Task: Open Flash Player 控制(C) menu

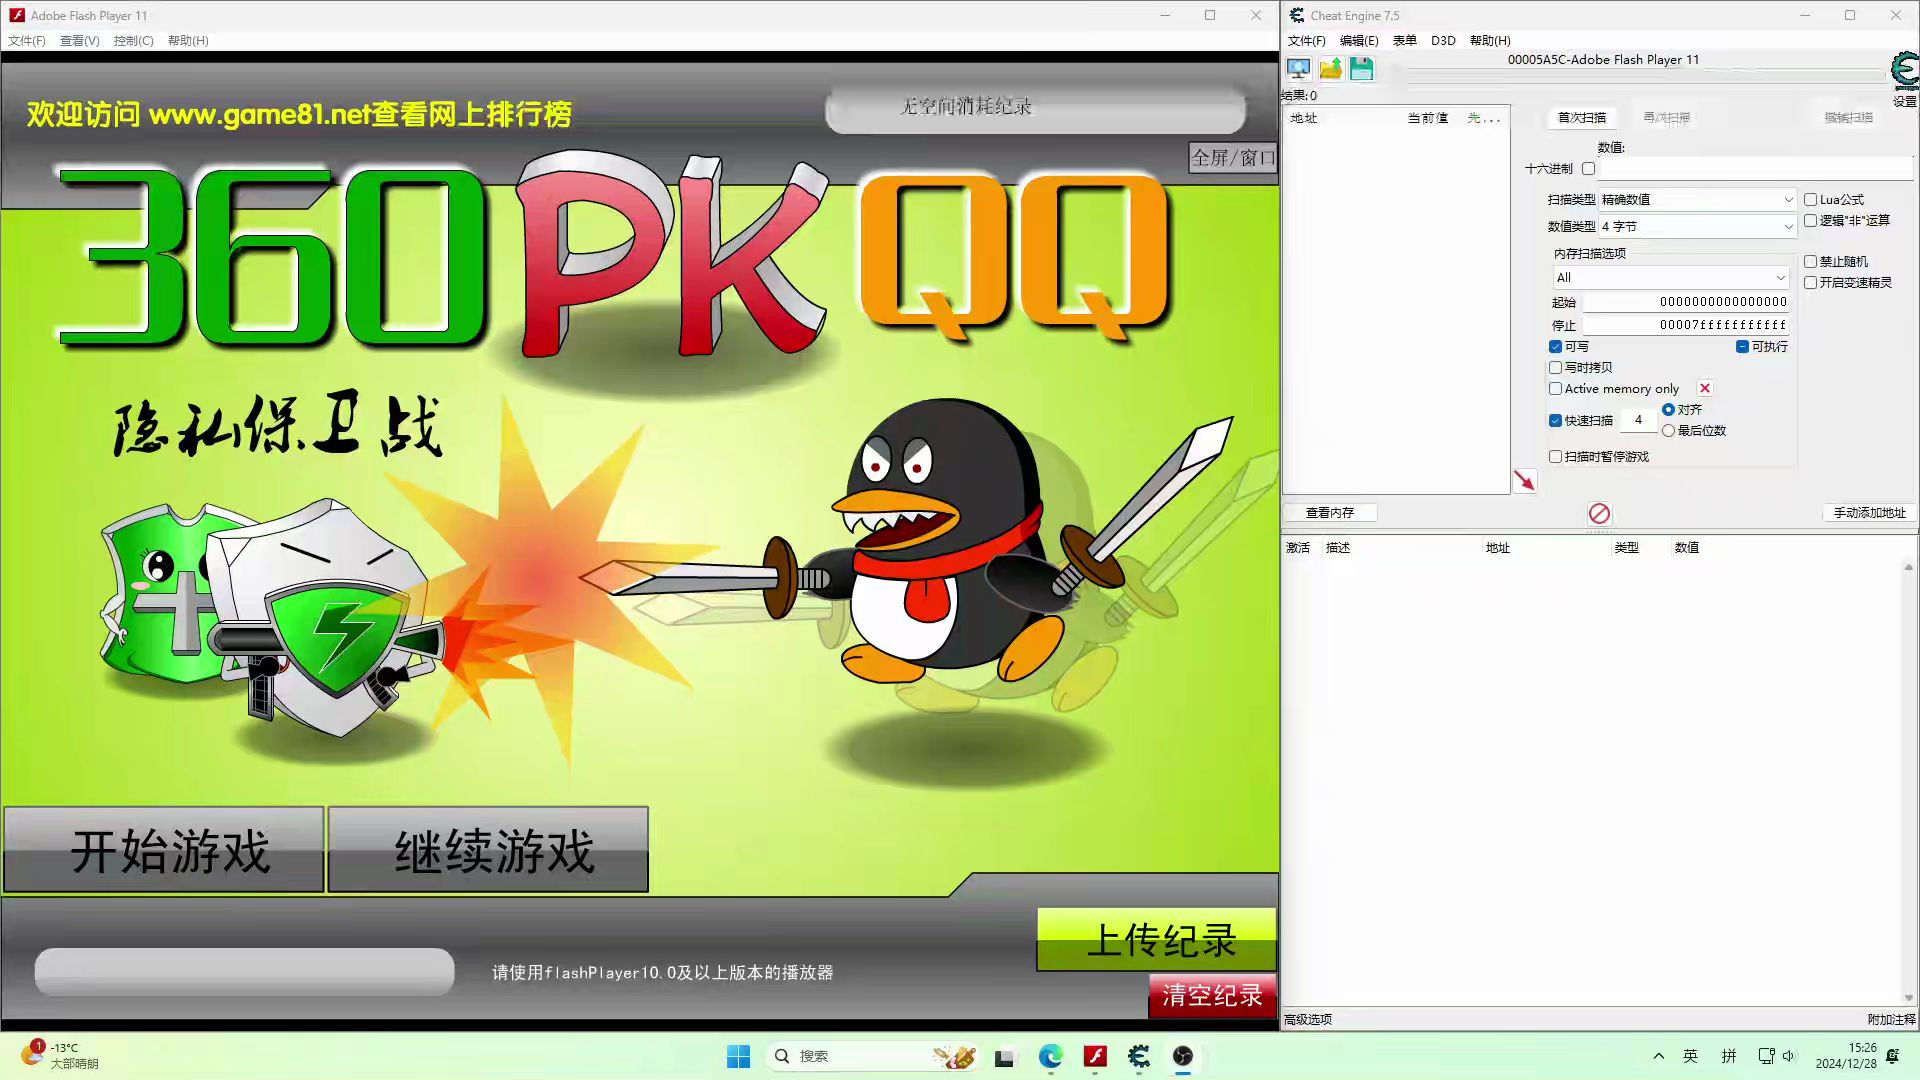Action: (x=133, y=41)
